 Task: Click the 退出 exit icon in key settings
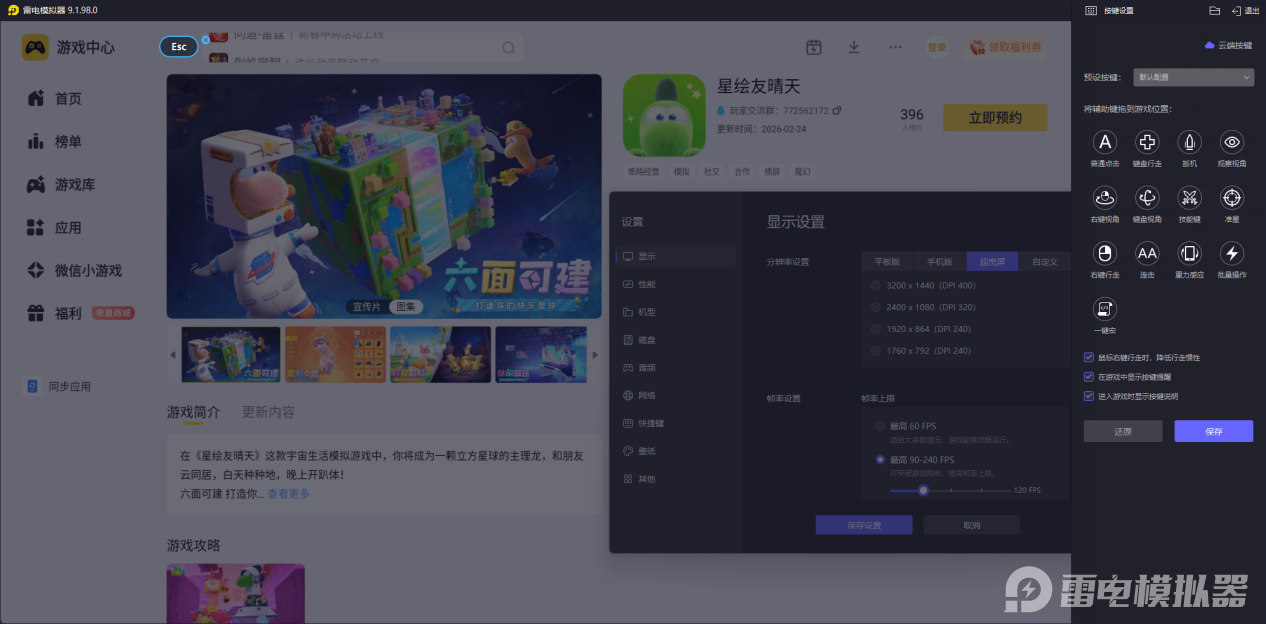(x=1237, y=10)
